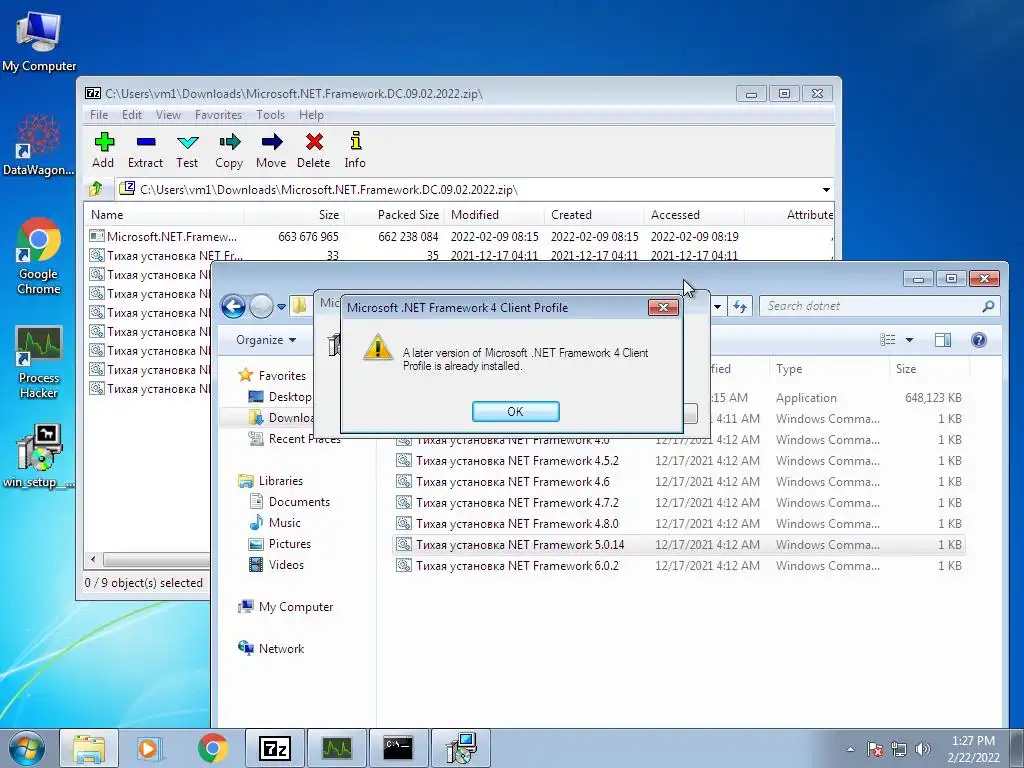The image size is (1024, 768).
Task: Select Network in Explorer sidebar
Action: (272, 648)
